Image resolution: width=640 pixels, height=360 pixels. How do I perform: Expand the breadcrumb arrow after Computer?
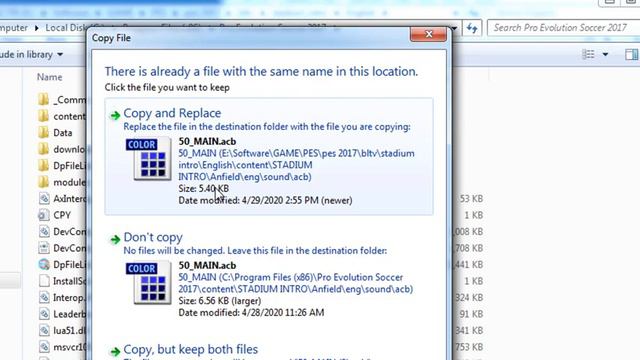coord(36,28)
